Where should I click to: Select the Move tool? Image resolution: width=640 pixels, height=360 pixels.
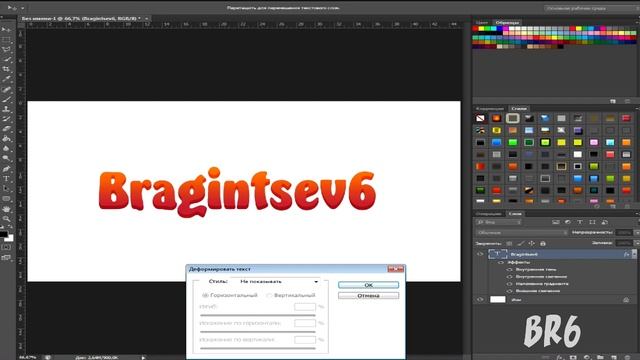pyautogui.click(x=6, y=30)
